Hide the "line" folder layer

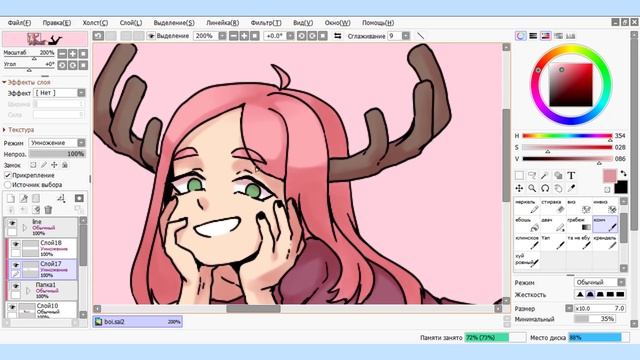[12, 224]
